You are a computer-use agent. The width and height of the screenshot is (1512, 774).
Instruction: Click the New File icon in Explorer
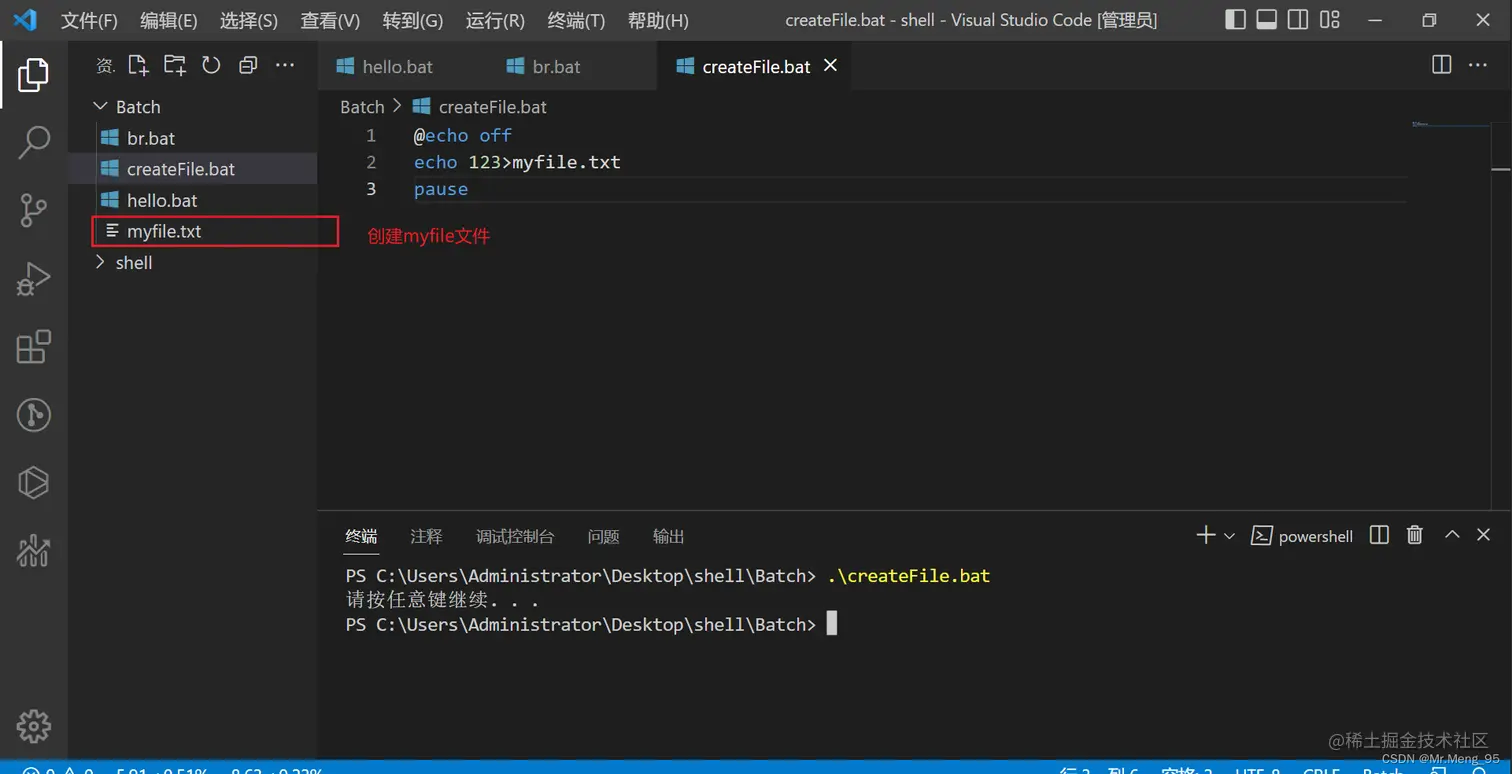(x=138, y=66)
